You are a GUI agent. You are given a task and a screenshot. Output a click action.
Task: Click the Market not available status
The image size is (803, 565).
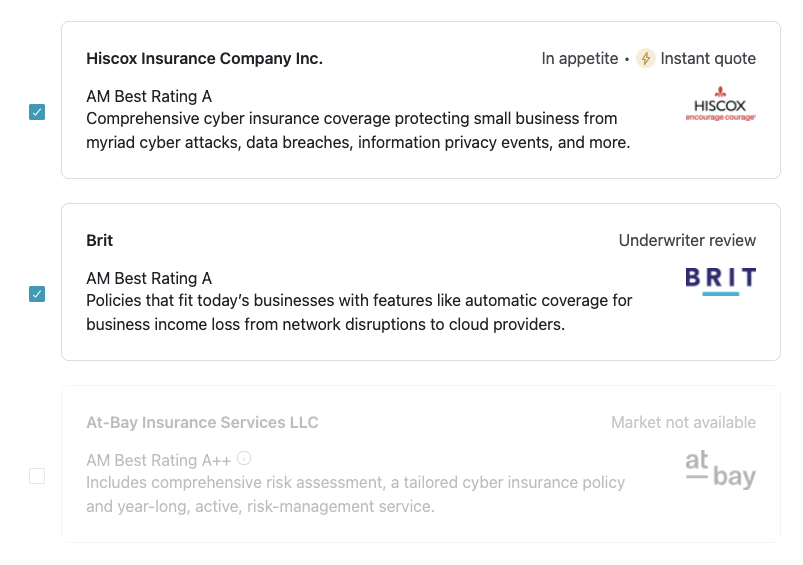683,422
